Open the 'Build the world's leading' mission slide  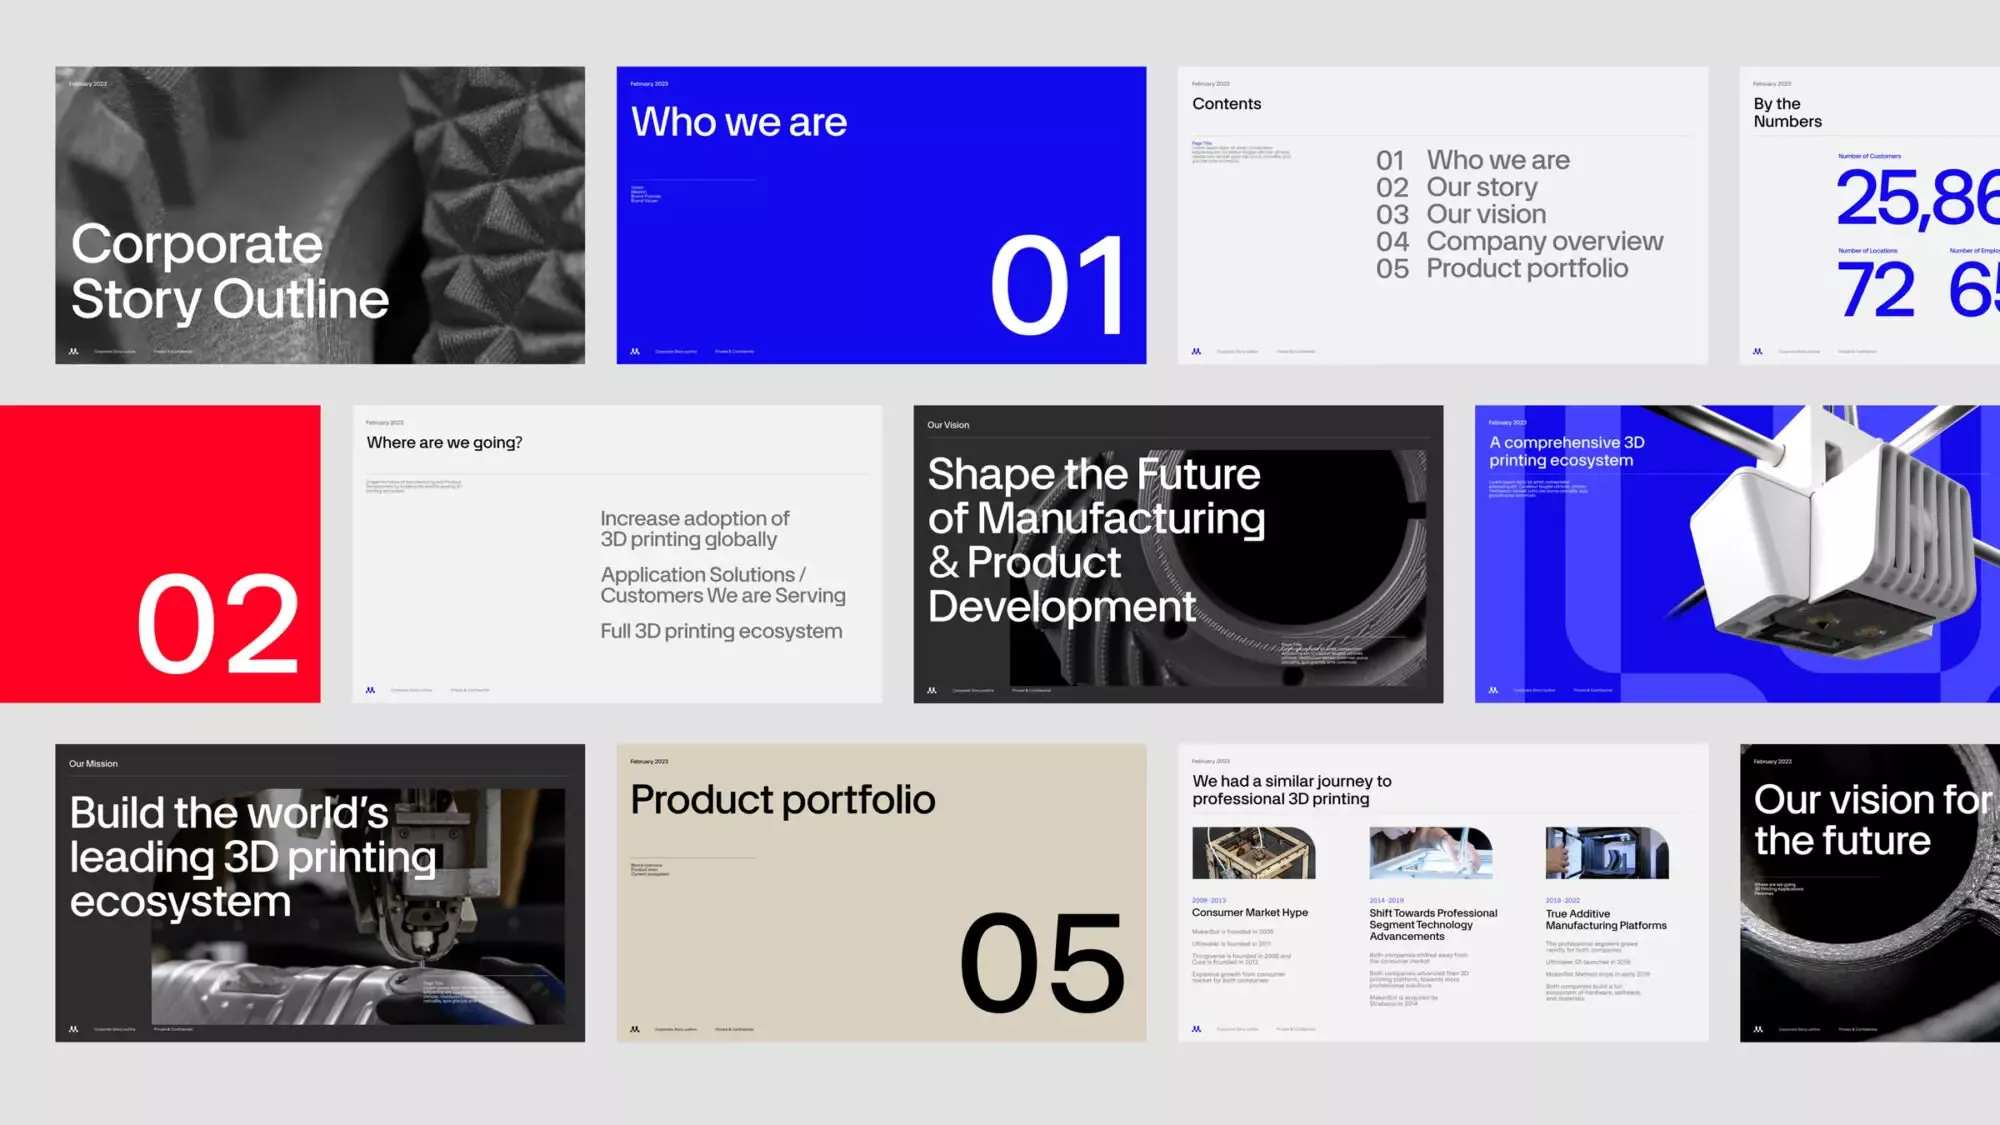click(x=320, y=892)
